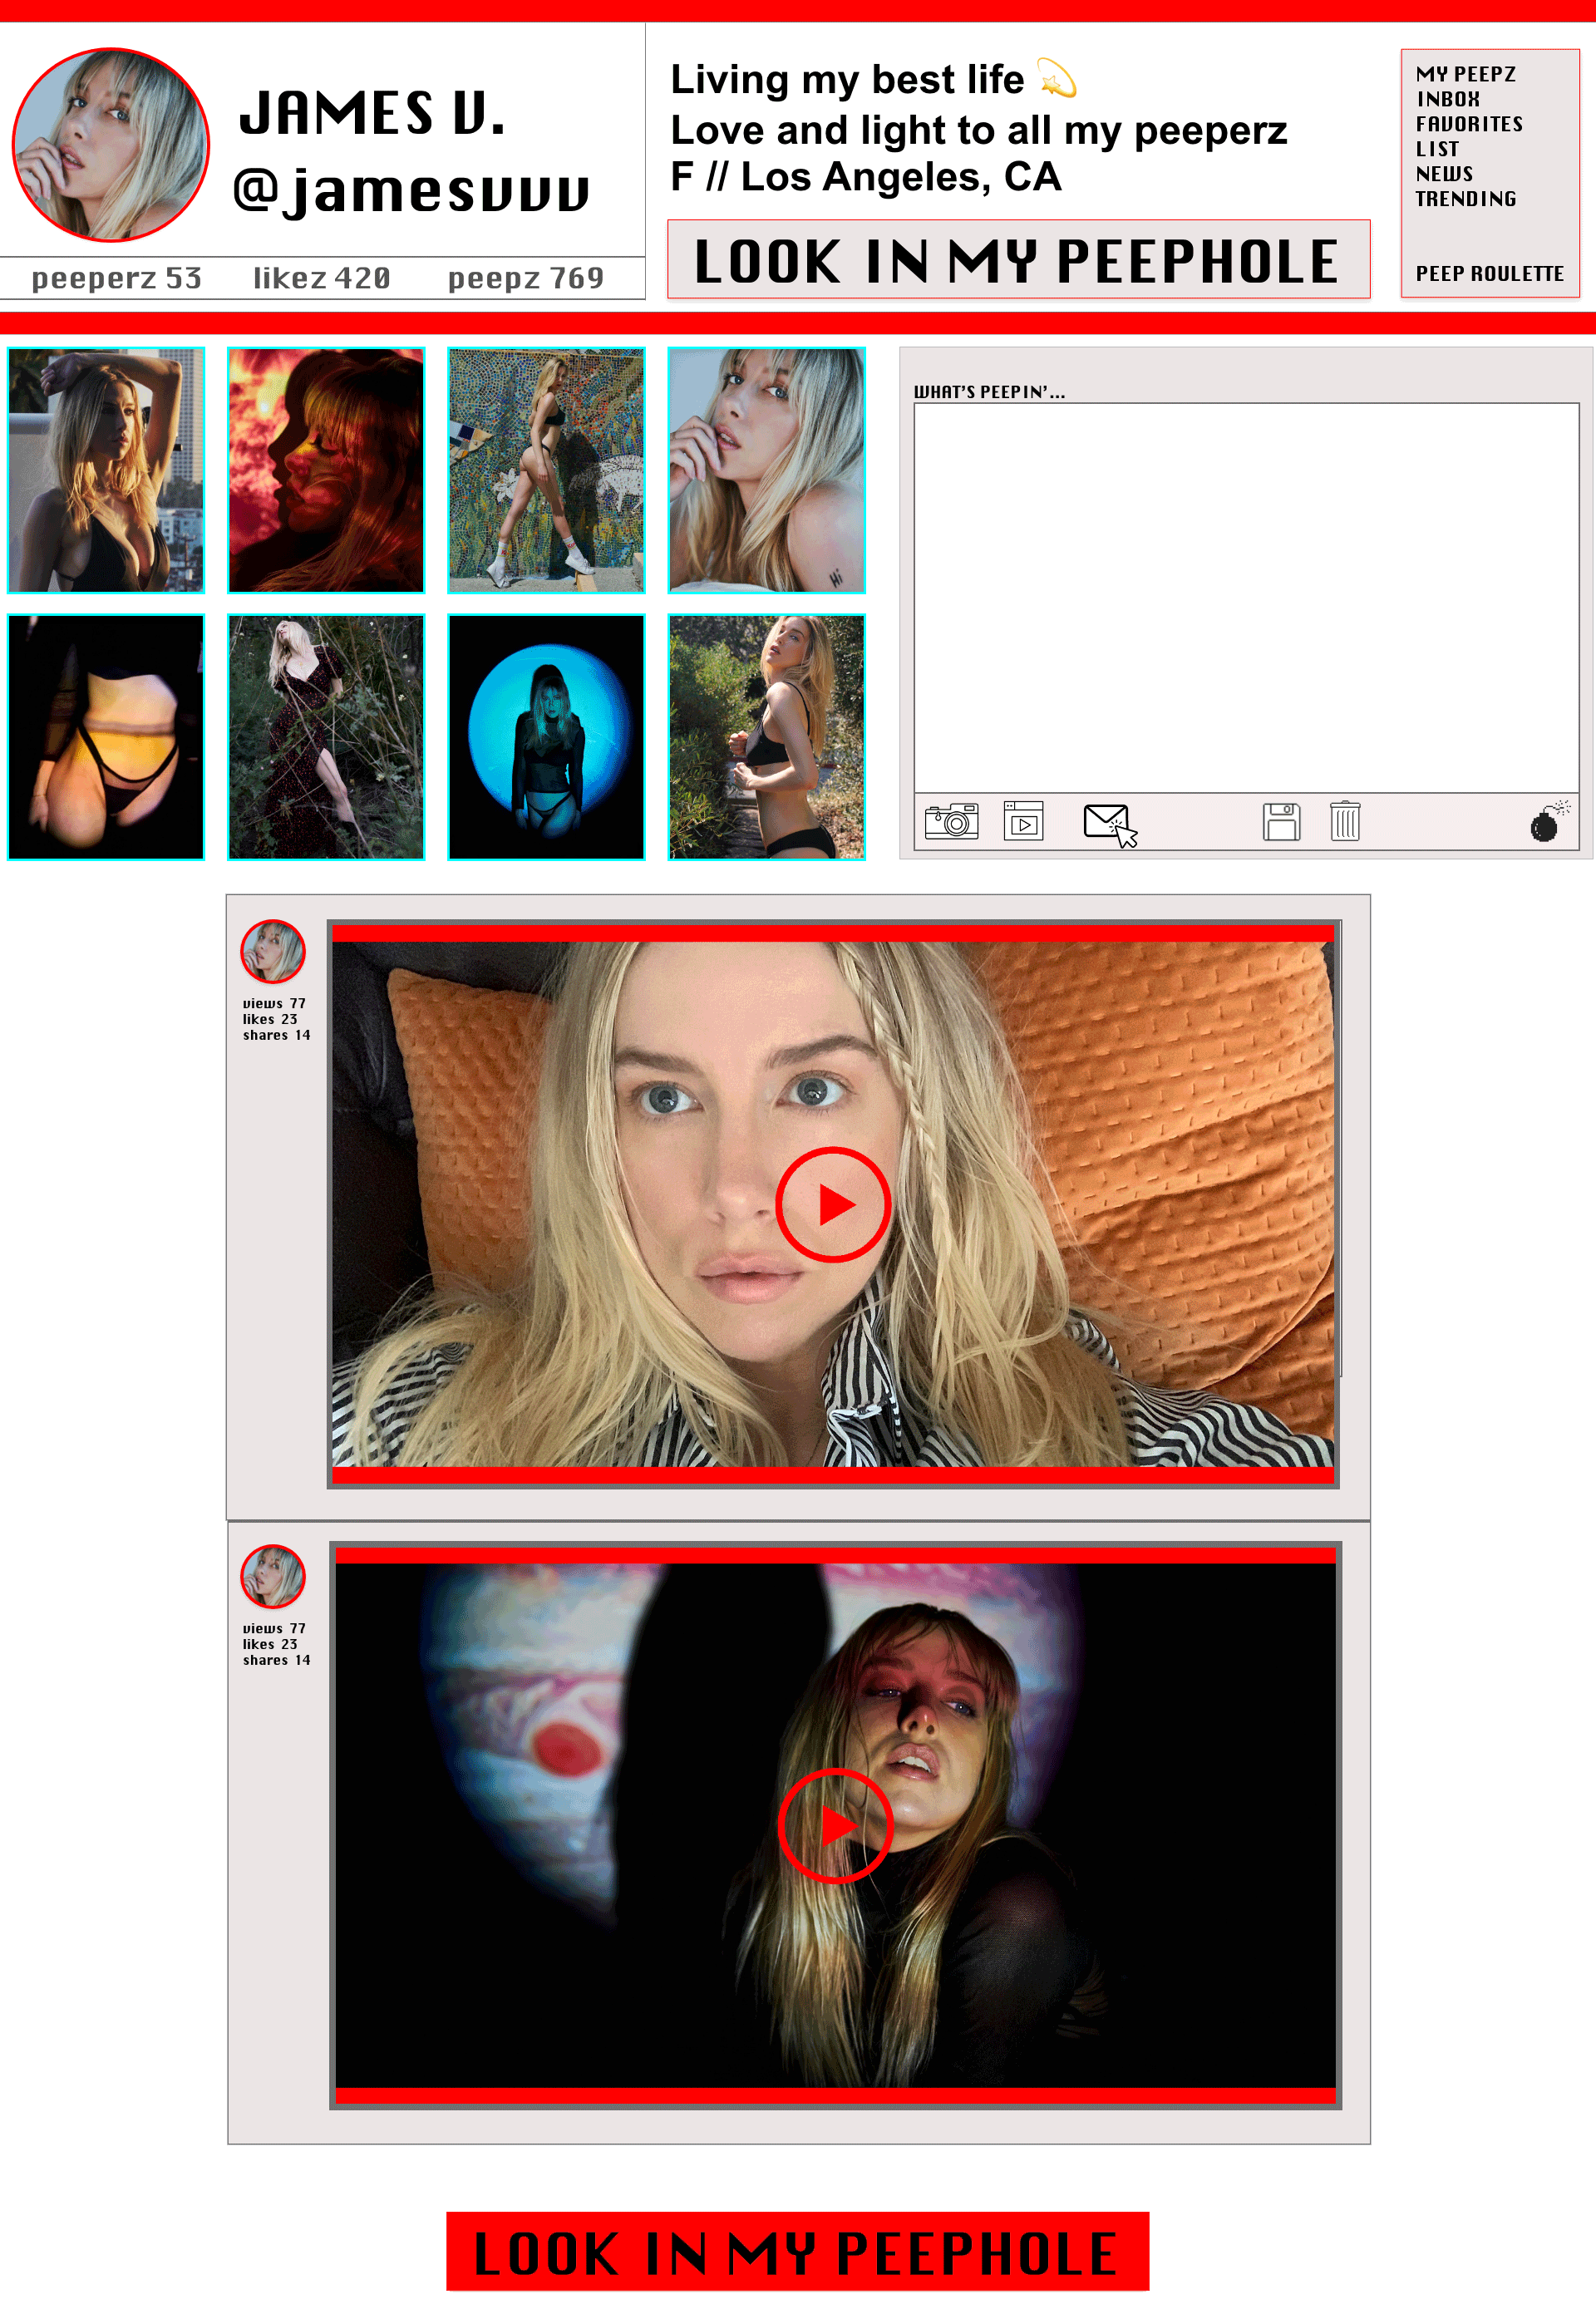Viewport: 1596px width, 2304px height.
Task: Open MY PEEPZ menu item
Action: pyautogui.click(x=1465, y=75)
